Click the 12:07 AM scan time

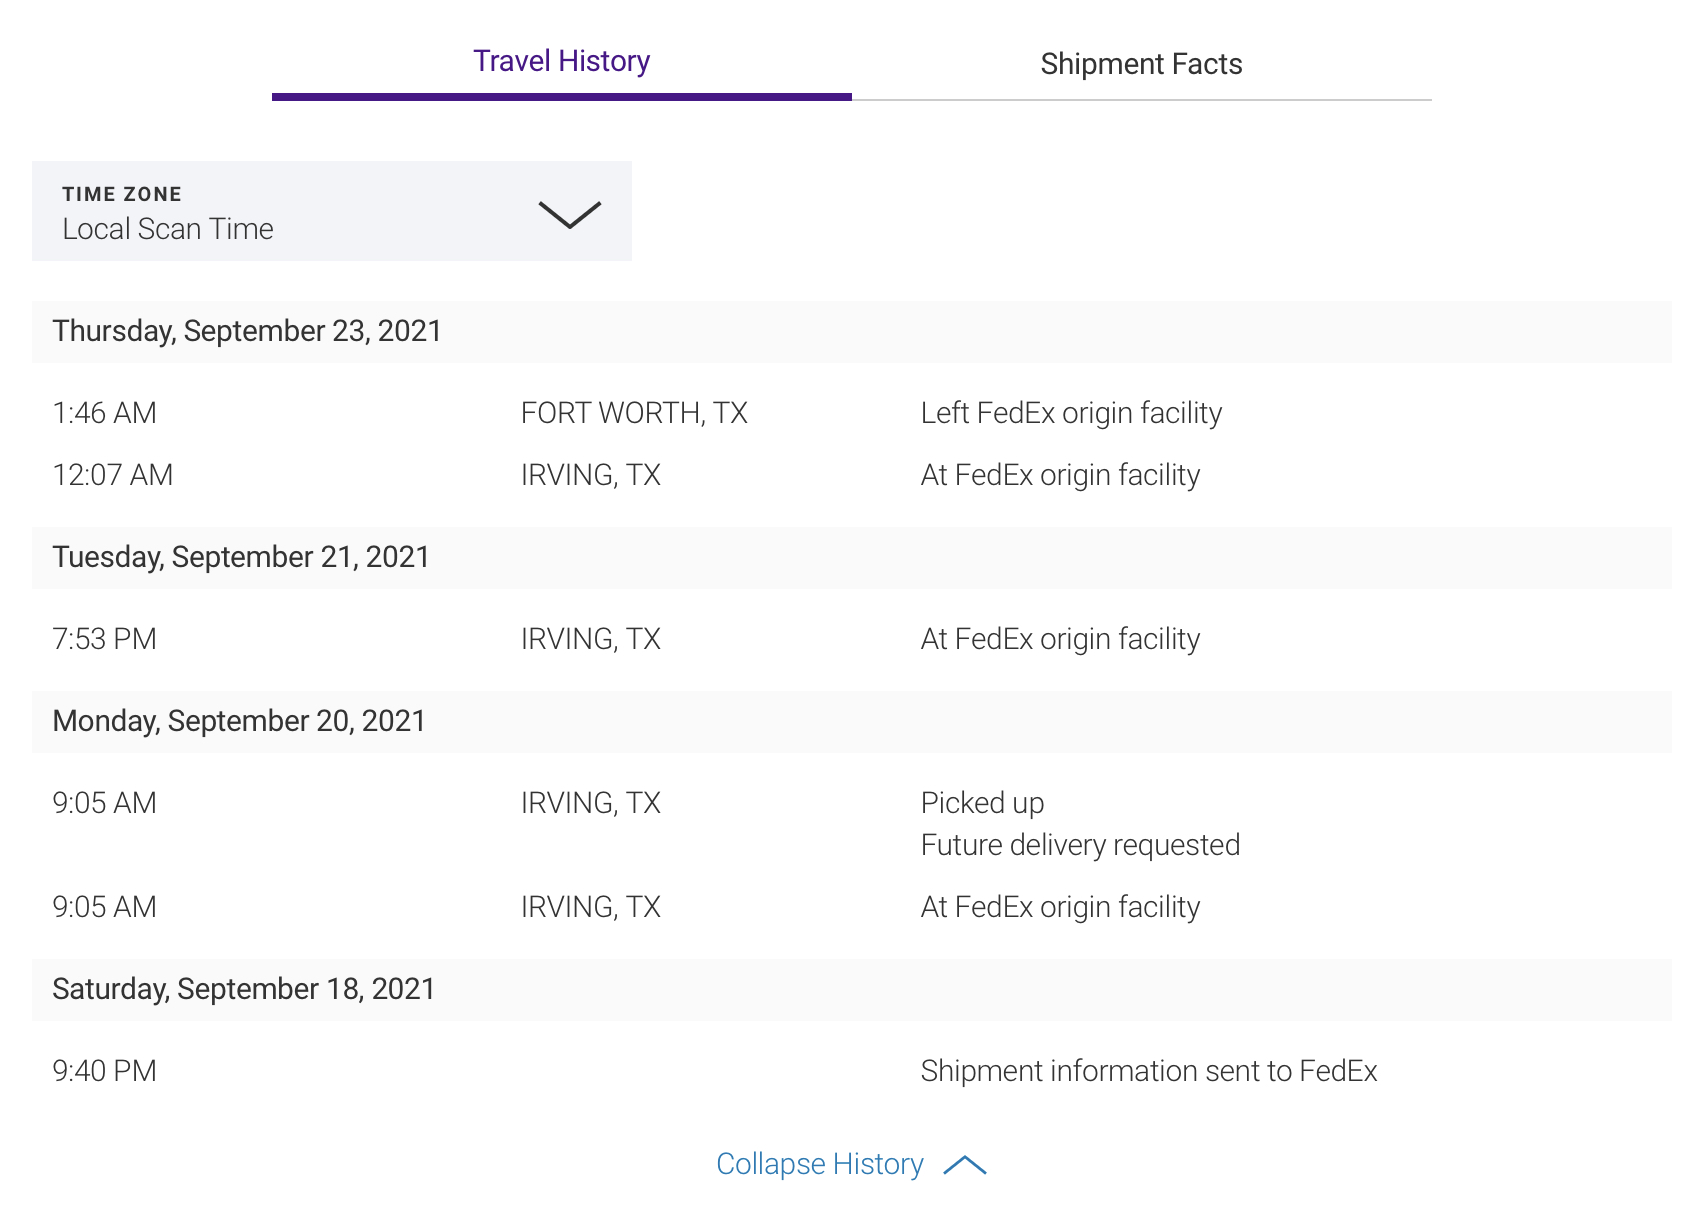pyautogui.click(x=113, y=475)
